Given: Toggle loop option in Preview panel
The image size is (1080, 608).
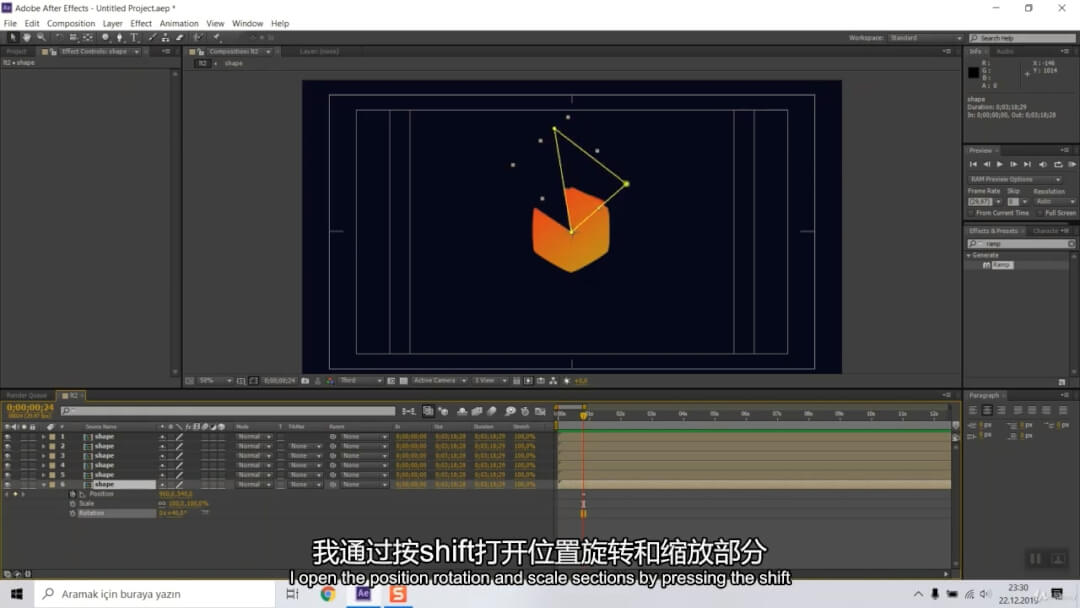Looking at the screenshot, I should click(x=1058, y=165).
